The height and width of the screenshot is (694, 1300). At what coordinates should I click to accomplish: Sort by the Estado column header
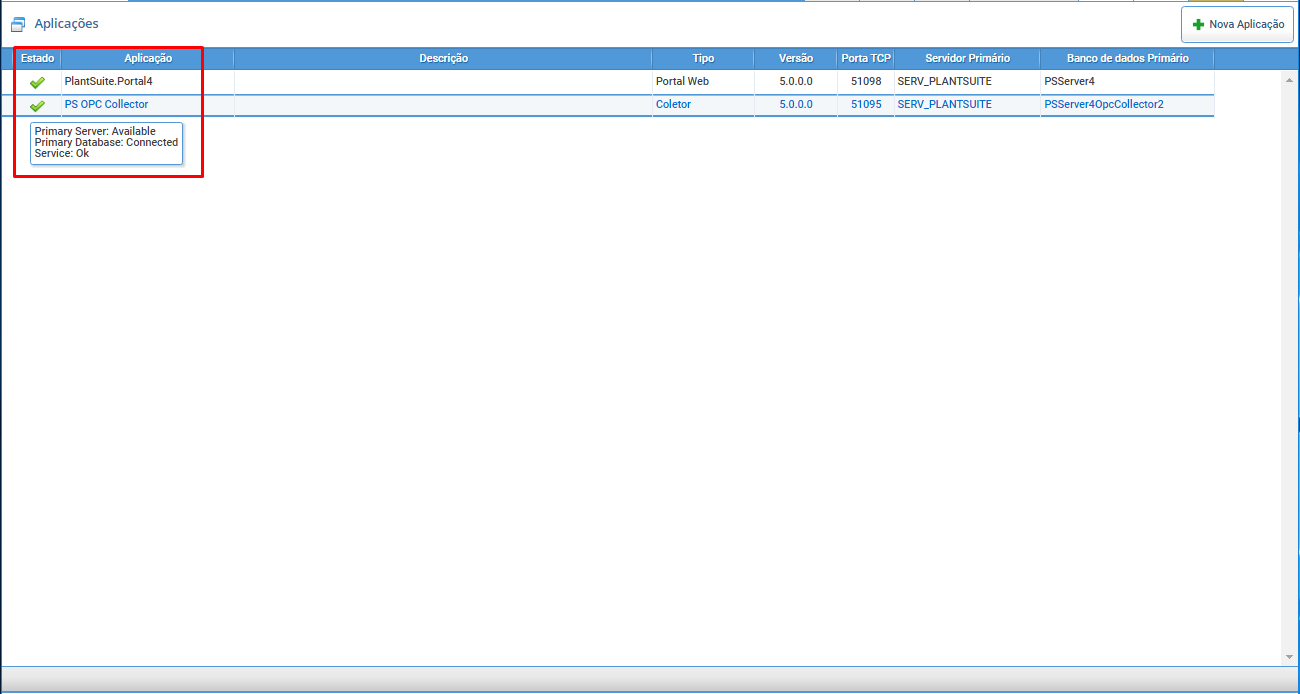point(38,58)
